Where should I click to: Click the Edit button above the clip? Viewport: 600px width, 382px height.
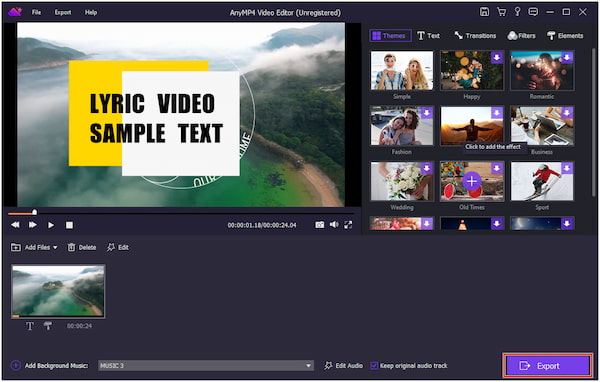pos(118,248)
